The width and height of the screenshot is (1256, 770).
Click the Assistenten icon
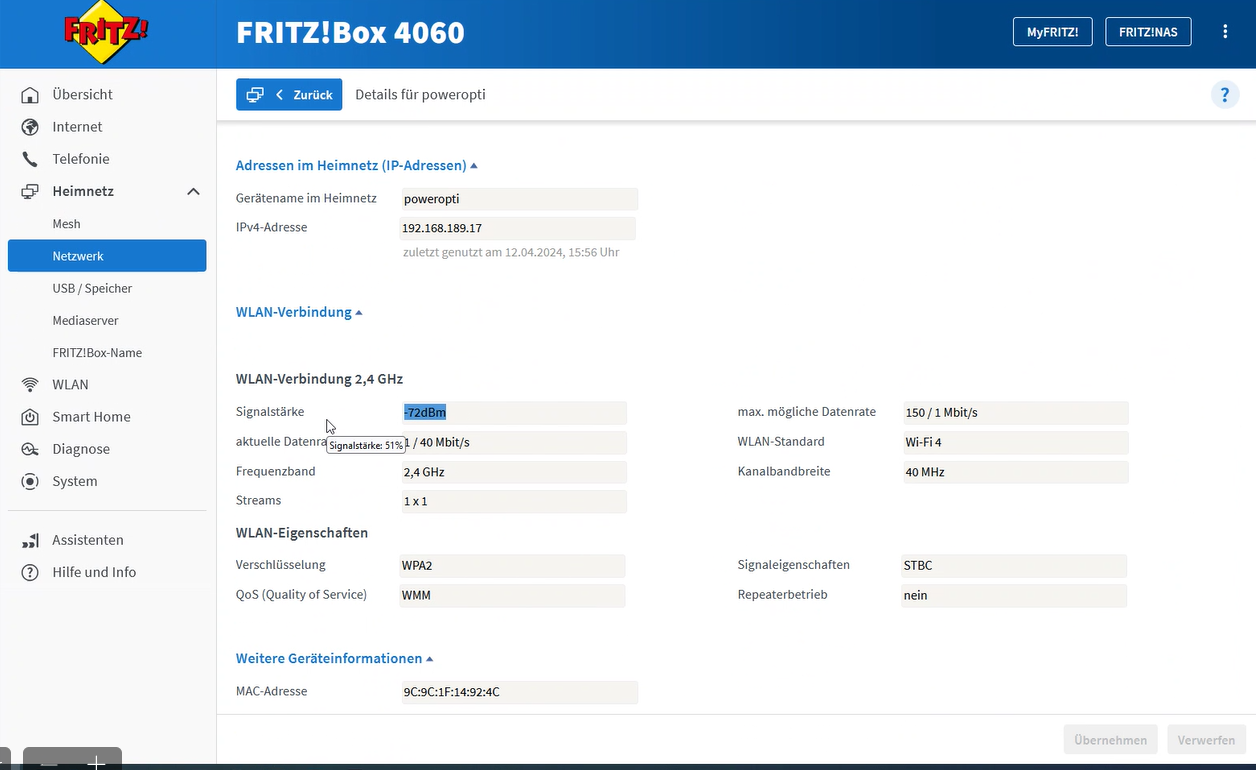[x=30, y=540]
